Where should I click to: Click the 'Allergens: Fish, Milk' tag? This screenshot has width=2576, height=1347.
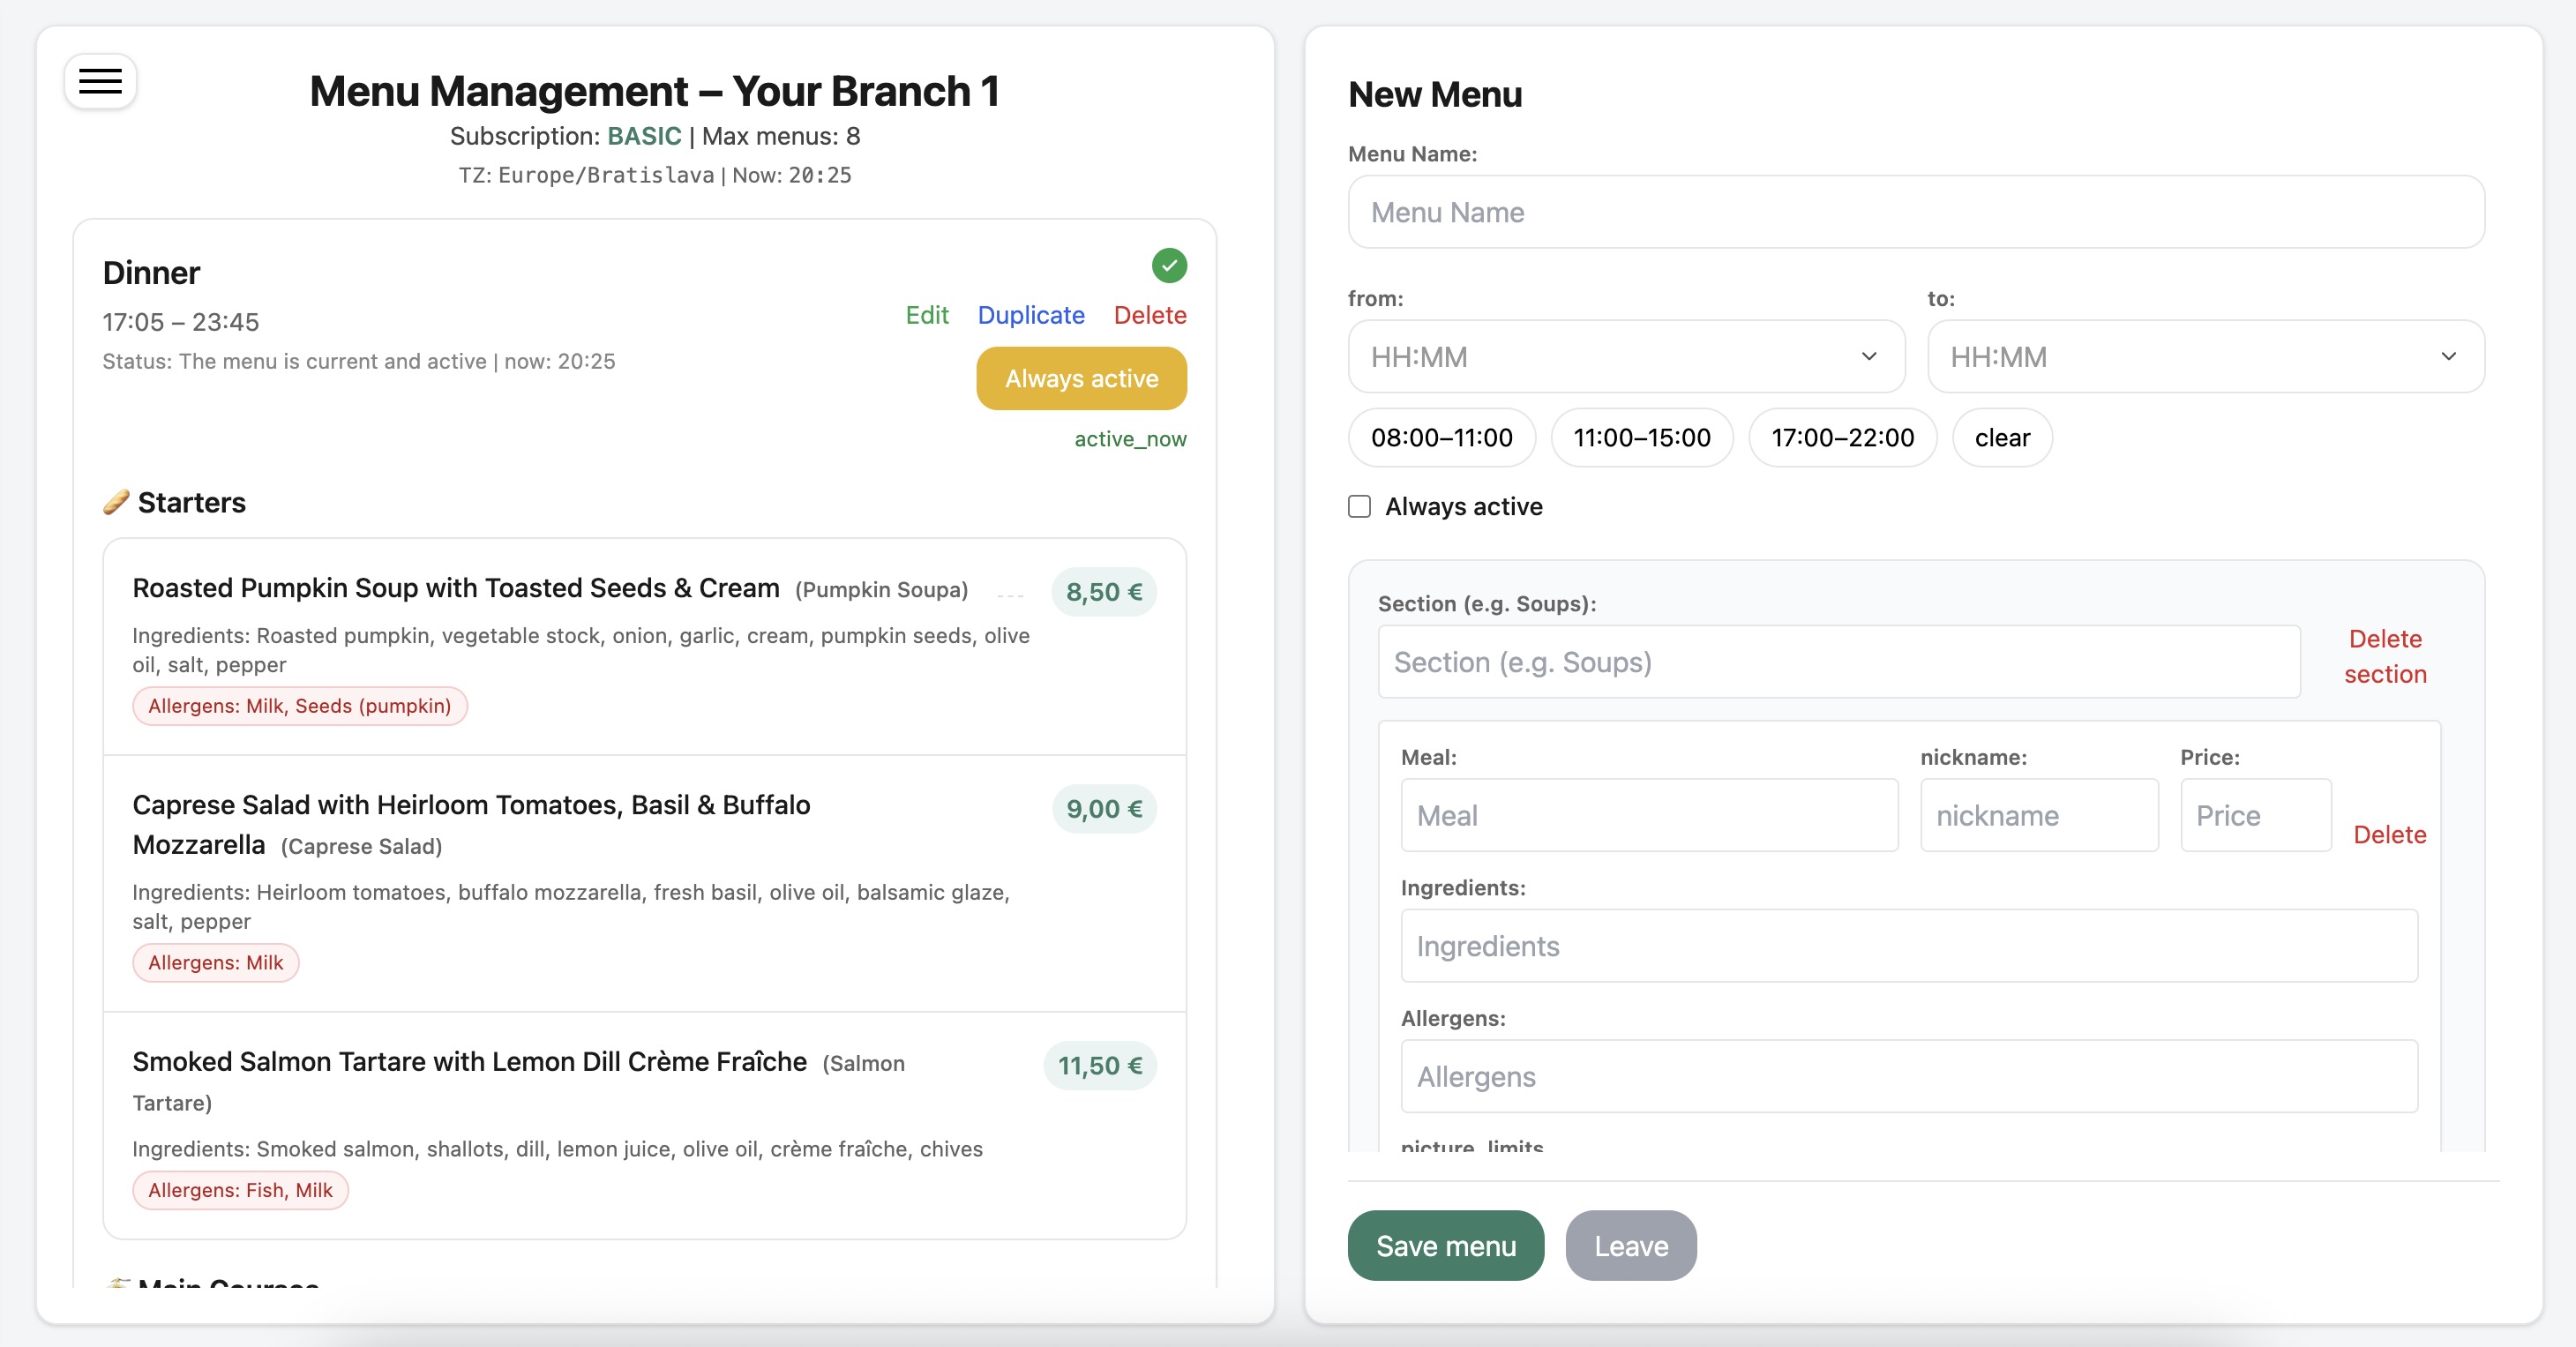(240, 1190)
